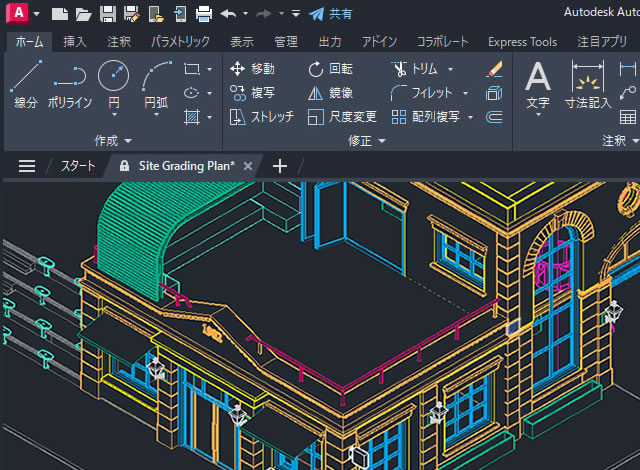Open the 表示 ribbon tab
This screenshot has height=470, width=640.
(x=242, y=42)
